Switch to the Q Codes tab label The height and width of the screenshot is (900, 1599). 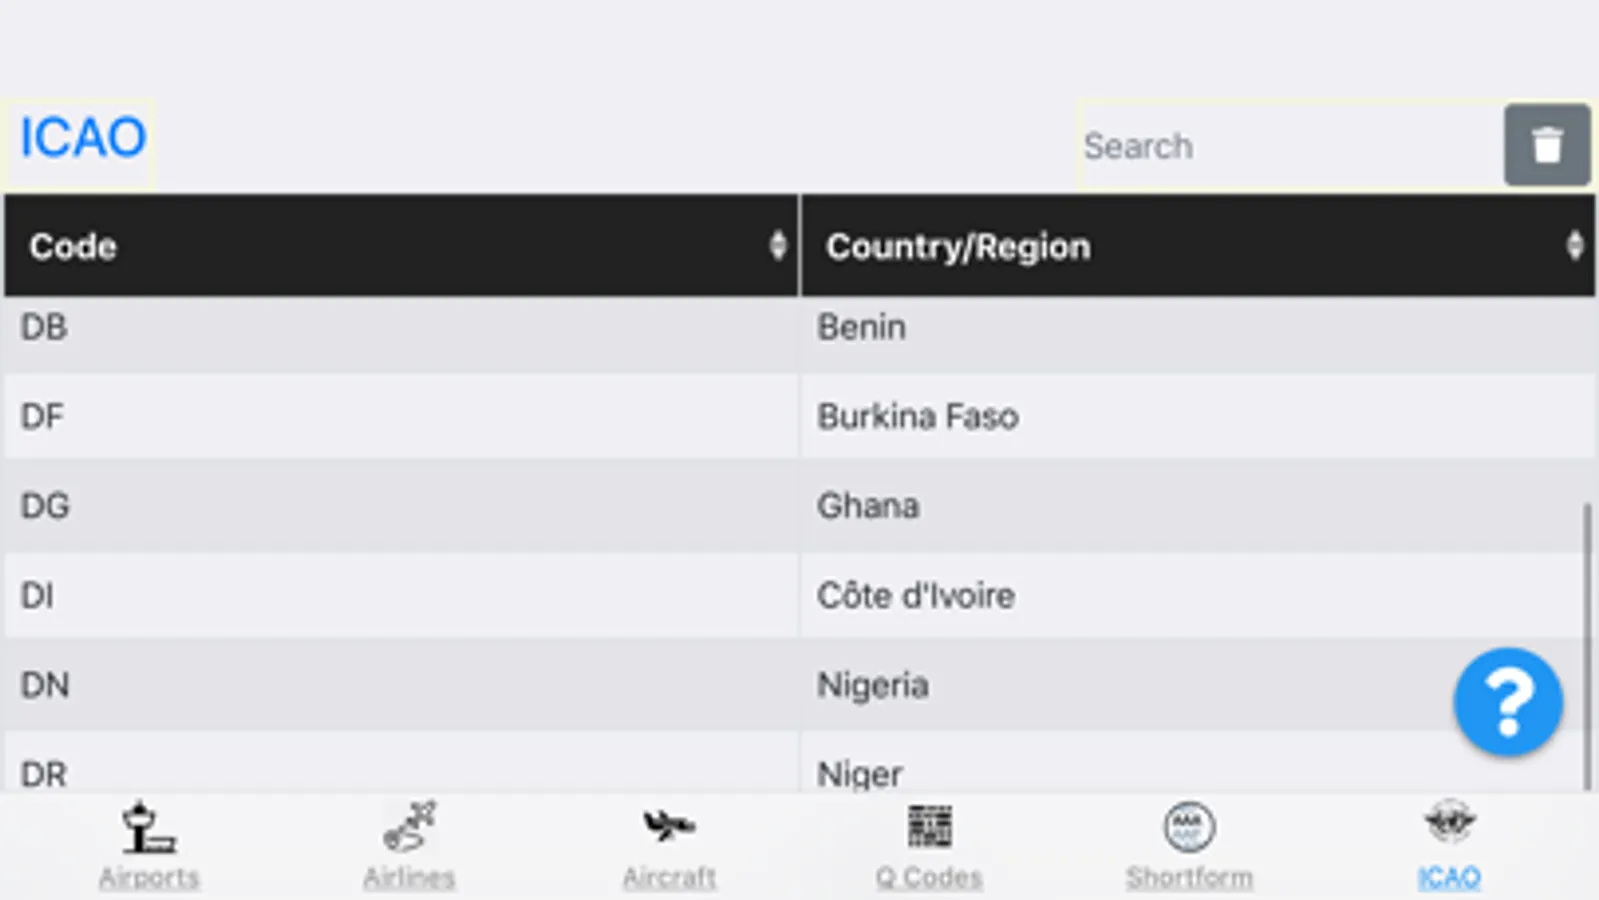pyautogui.click(x=929, y=878)
